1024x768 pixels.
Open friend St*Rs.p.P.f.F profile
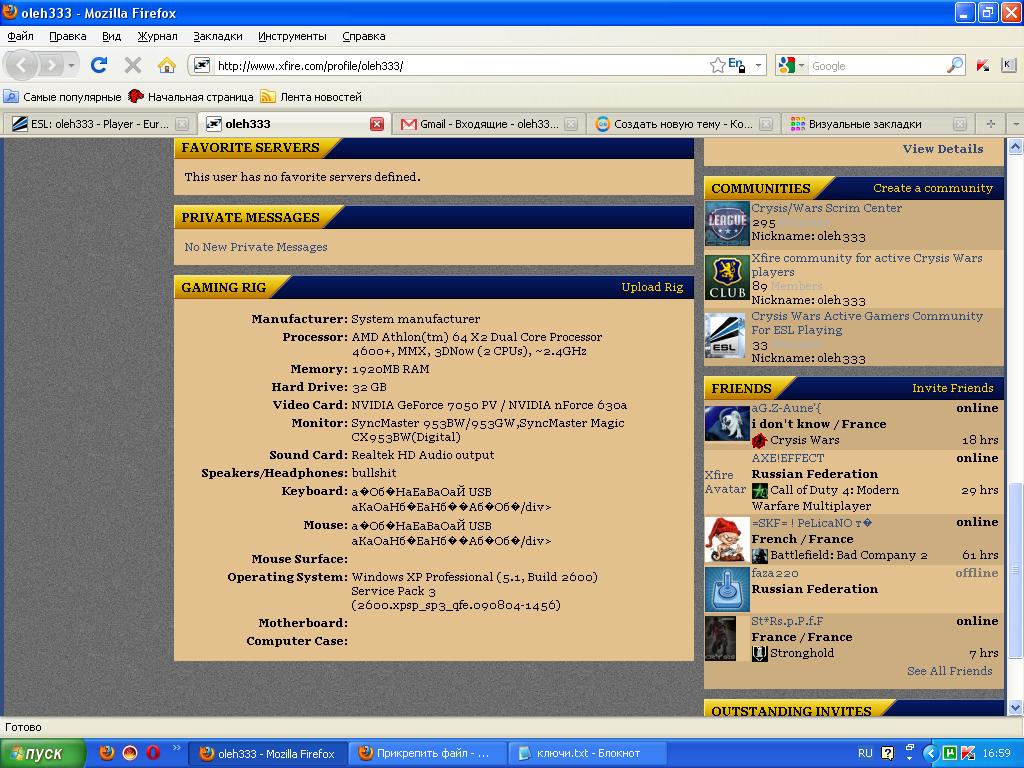tap(787, 621)
